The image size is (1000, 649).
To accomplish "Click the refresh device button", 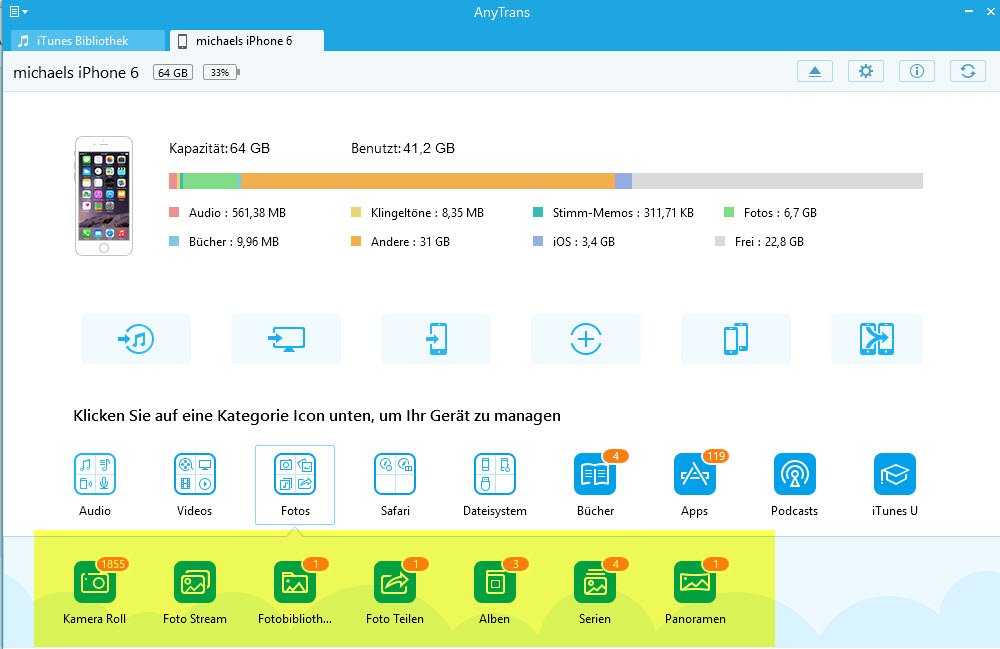I will 967,72.
